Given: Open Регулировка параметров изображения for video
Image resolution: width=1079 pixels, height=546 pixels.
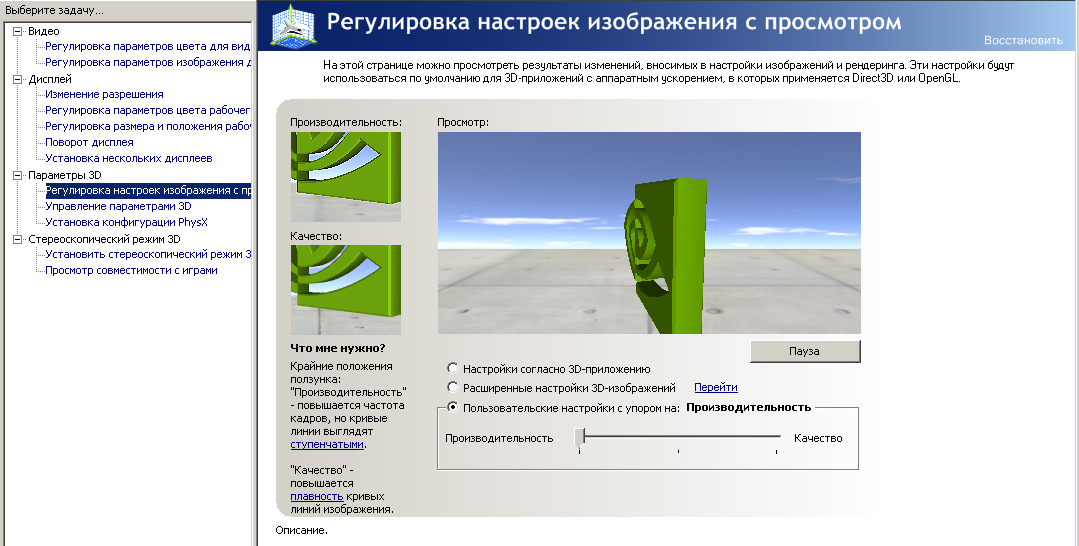Looking at the screenshot, I should click(x=147, y=62).
